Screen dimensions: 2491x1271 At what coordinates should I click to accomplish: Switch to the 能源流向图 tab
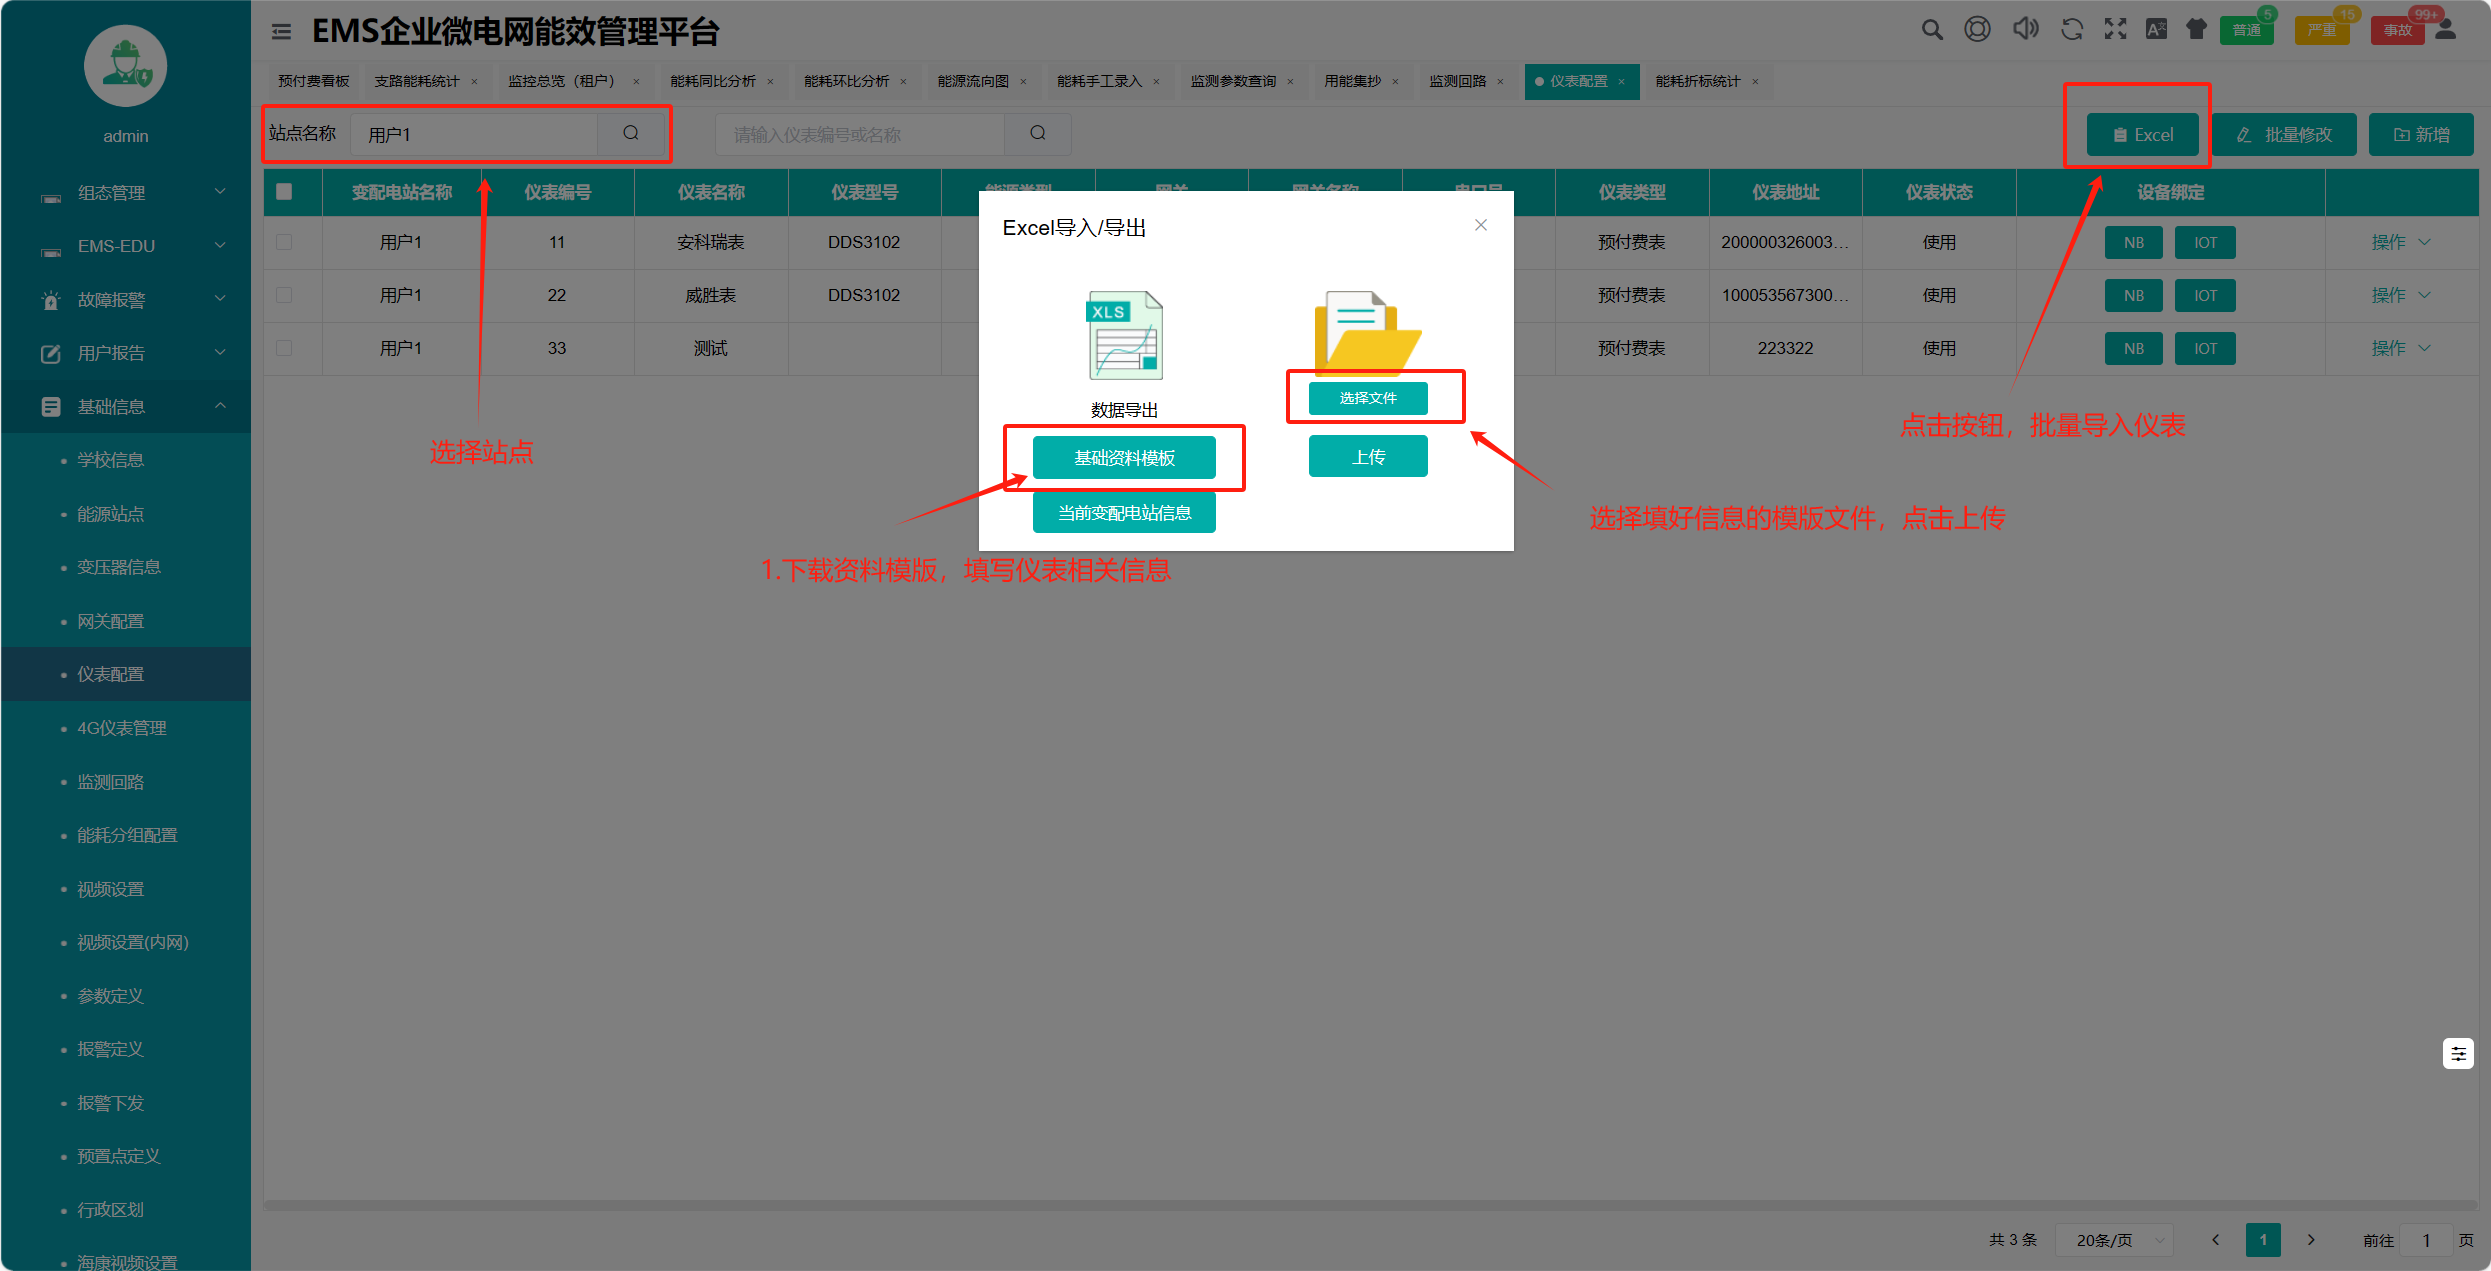click(973, 81)
